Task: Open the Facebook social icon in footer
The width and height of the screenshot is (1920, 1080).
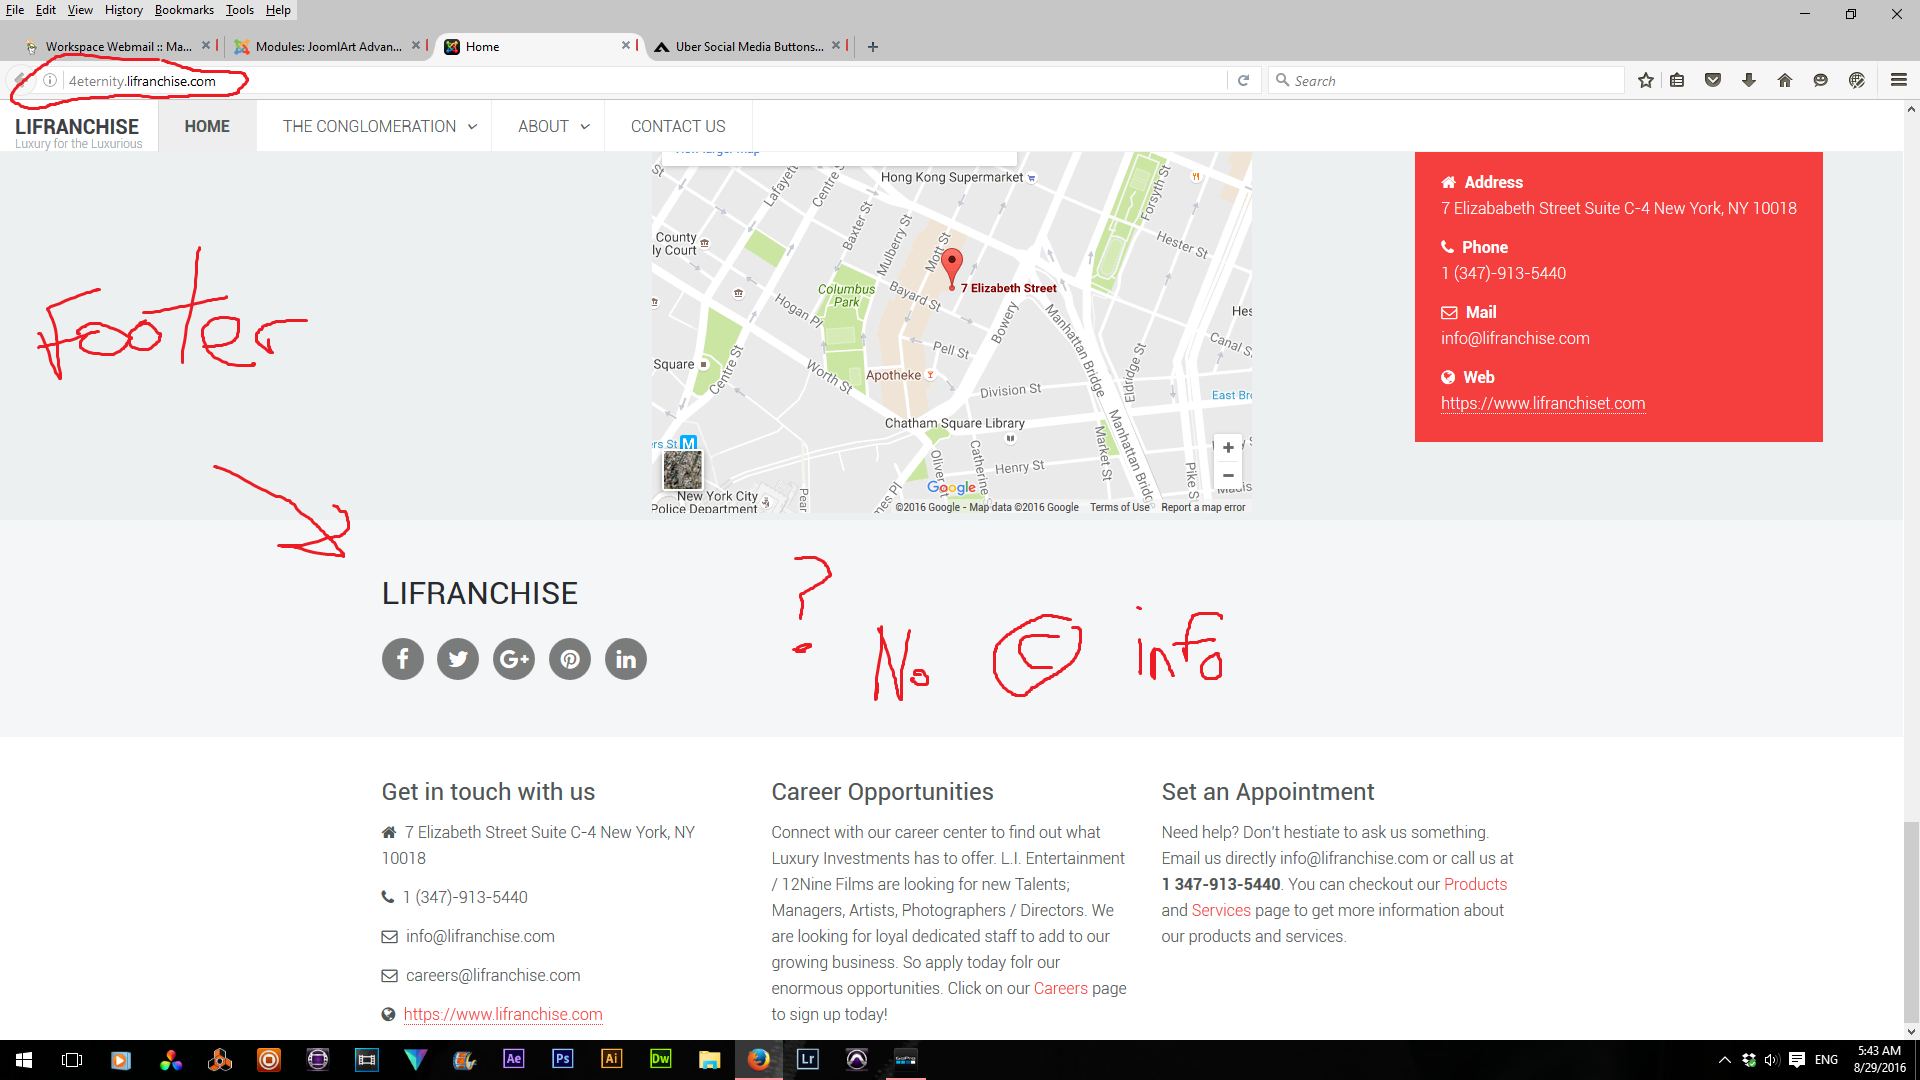Action: 402,659
